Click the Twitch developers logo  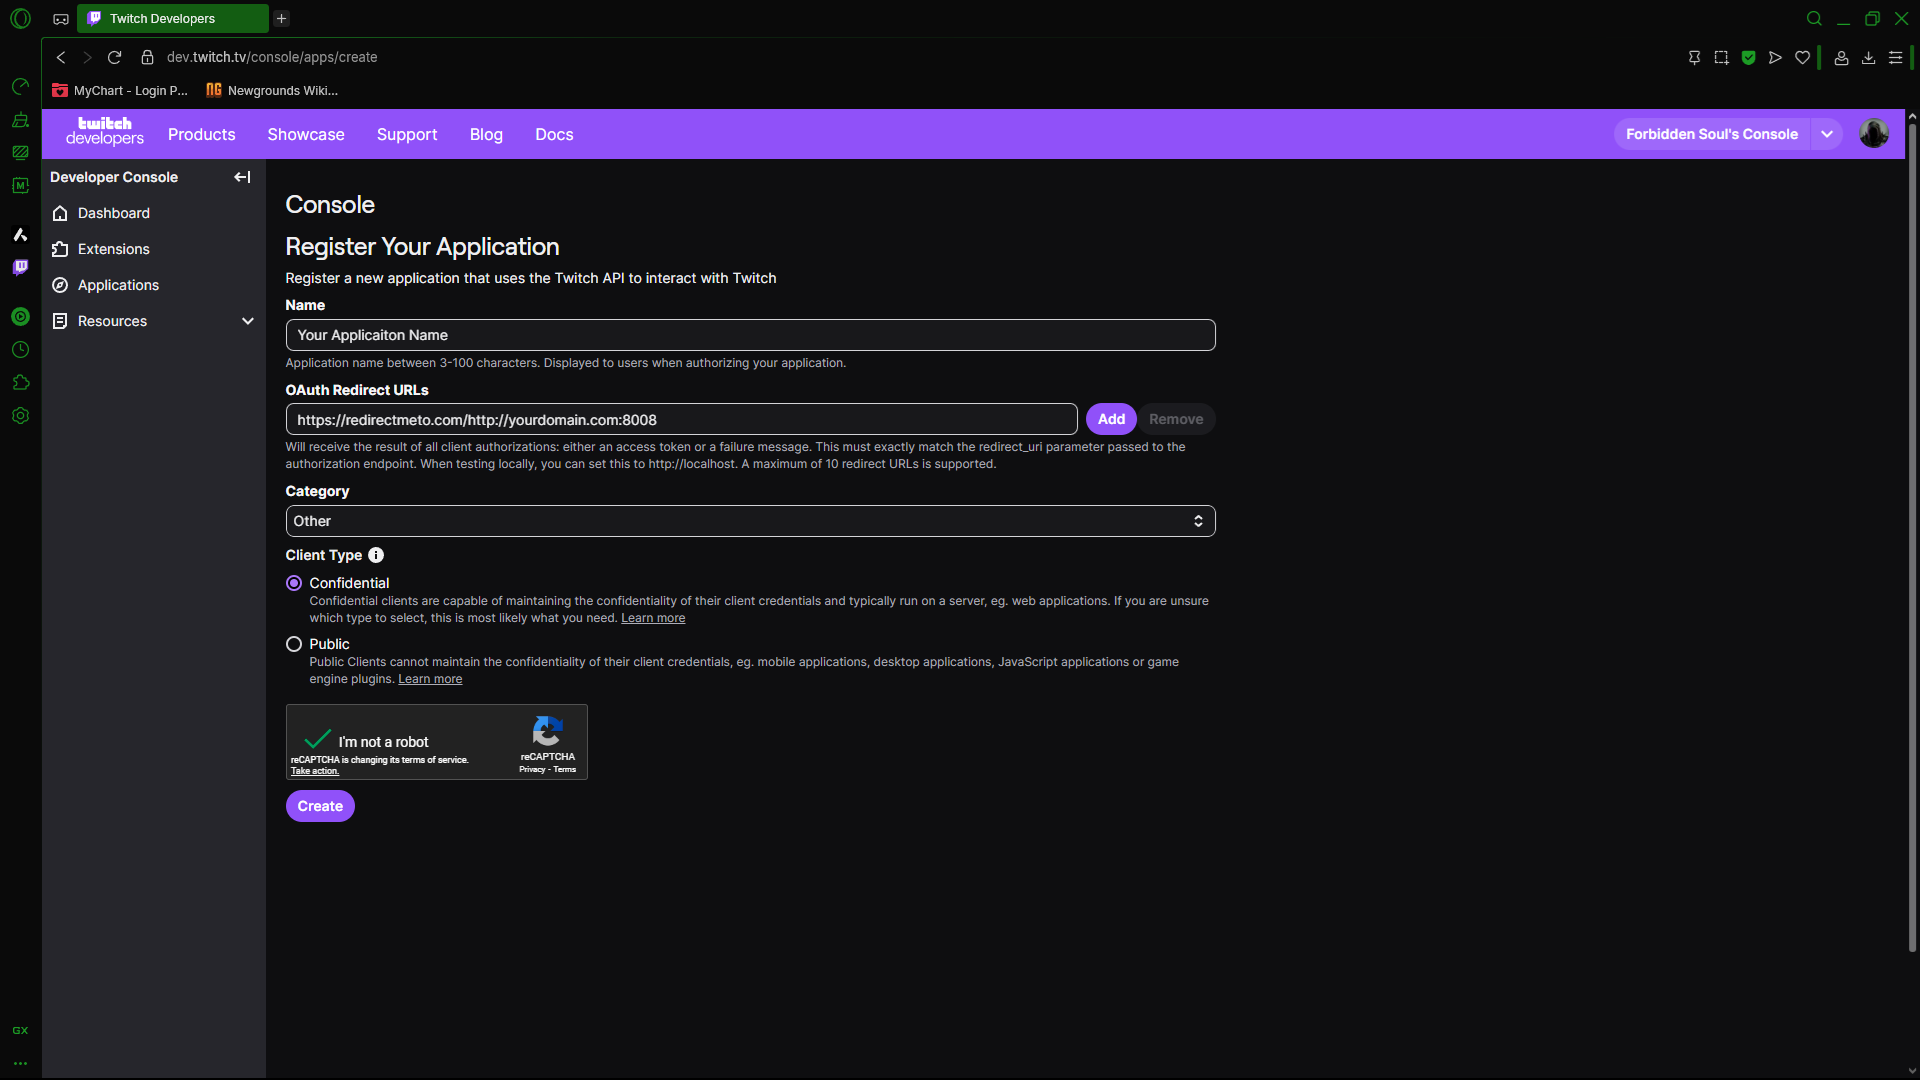(x=104, y=131)
